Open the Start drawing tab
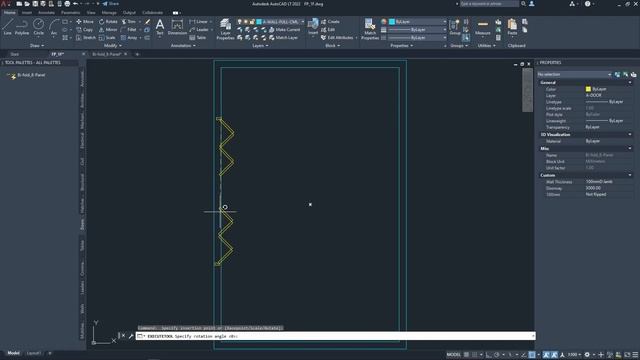Image resolution: width=640 pixels, height=360 pixels. (15, 54)
